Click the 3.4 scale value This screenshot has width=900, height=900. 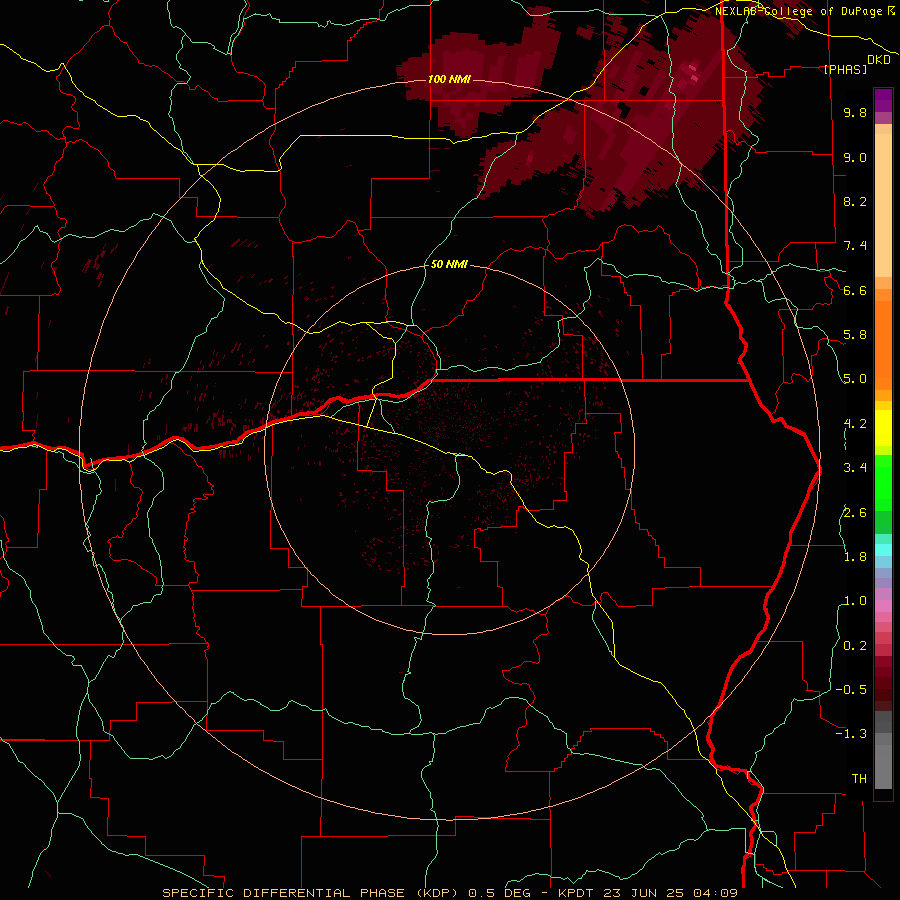tap(855, 468)
